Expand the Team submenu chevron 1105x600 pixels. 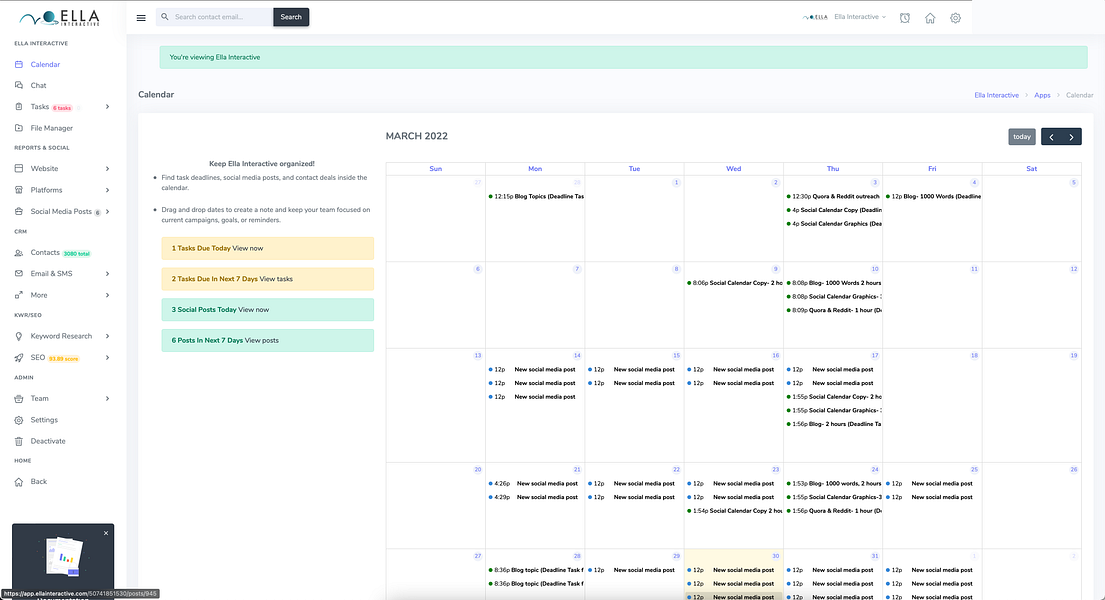107,398
